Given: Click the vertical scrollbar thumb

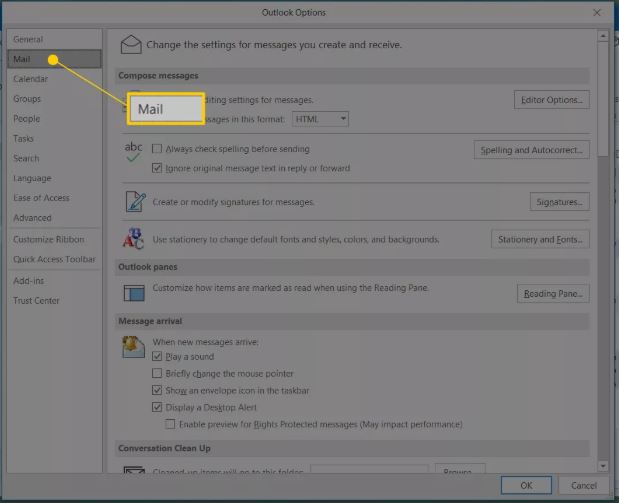Looking at the screenshot, I should [603, 99].
